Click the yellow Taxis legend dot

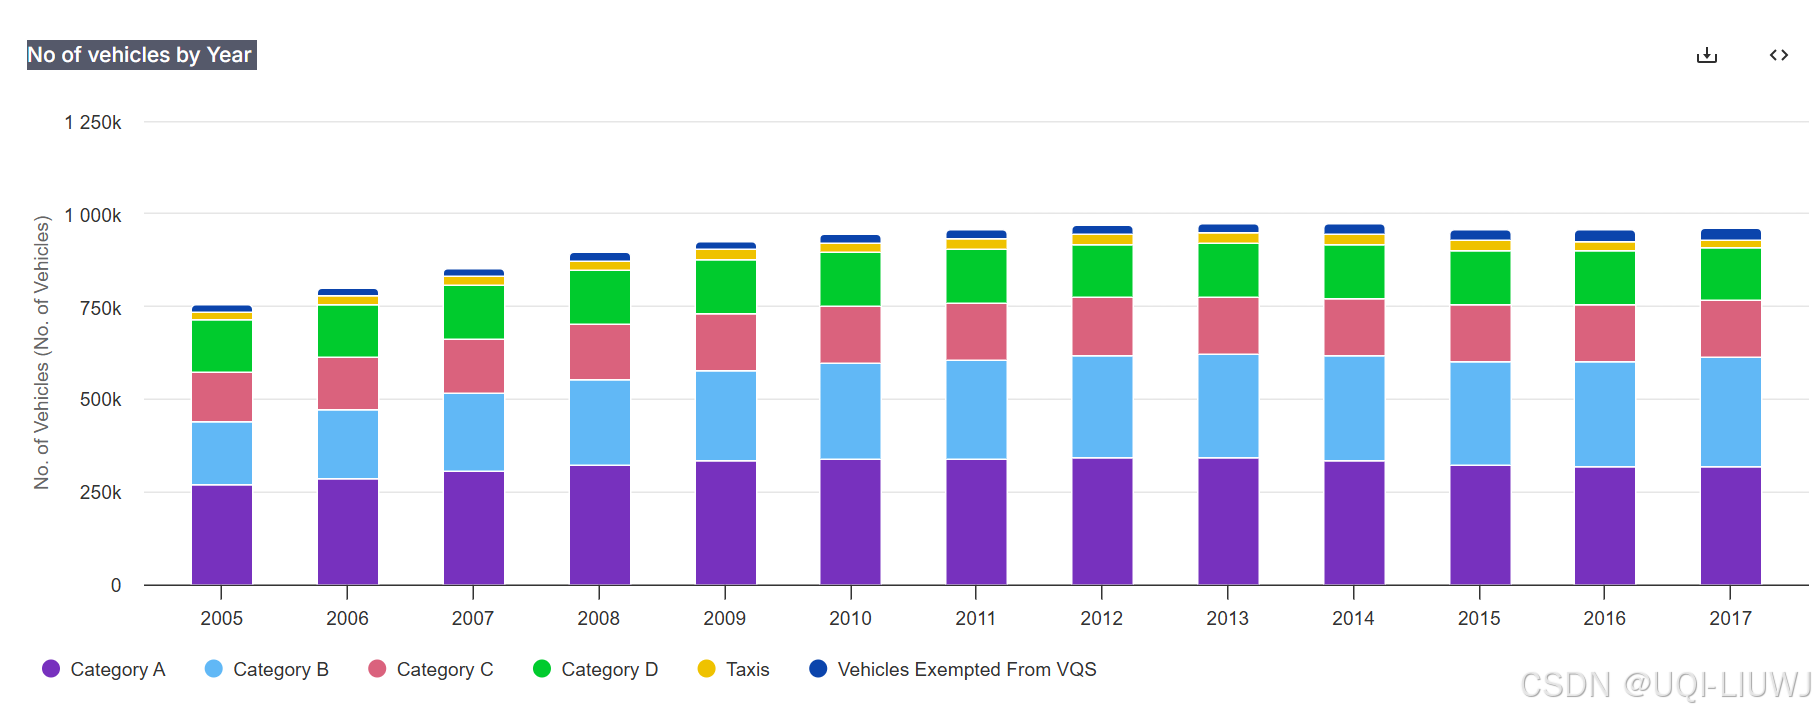(x=706, y=669)
